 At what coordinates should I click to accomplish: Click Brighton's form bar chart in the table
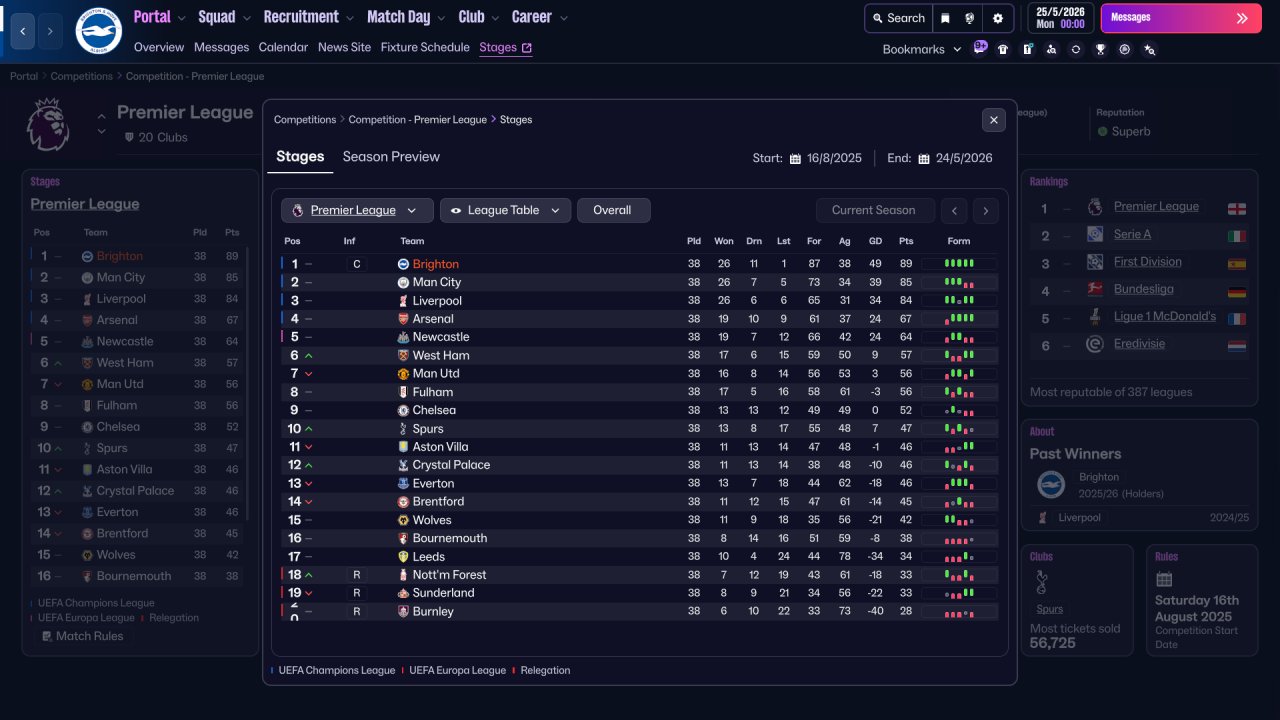click(x=959, y=264)
